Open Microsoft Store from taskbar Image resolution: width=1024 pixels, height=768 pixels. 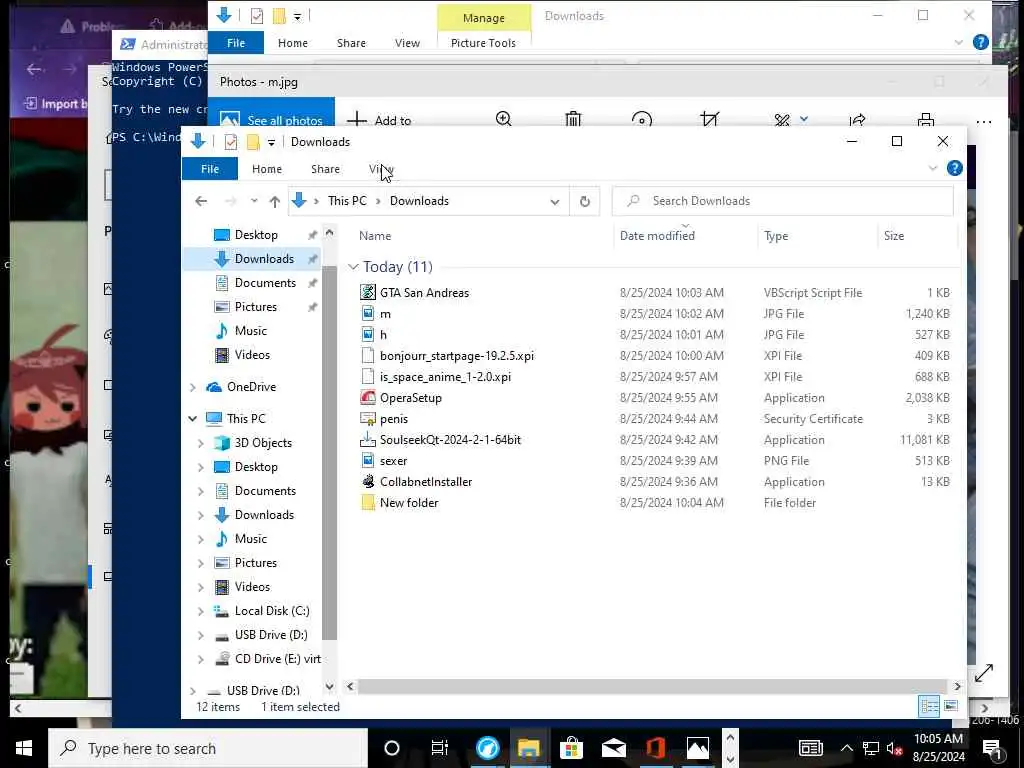pyautogui.click(x=570, y=748)
